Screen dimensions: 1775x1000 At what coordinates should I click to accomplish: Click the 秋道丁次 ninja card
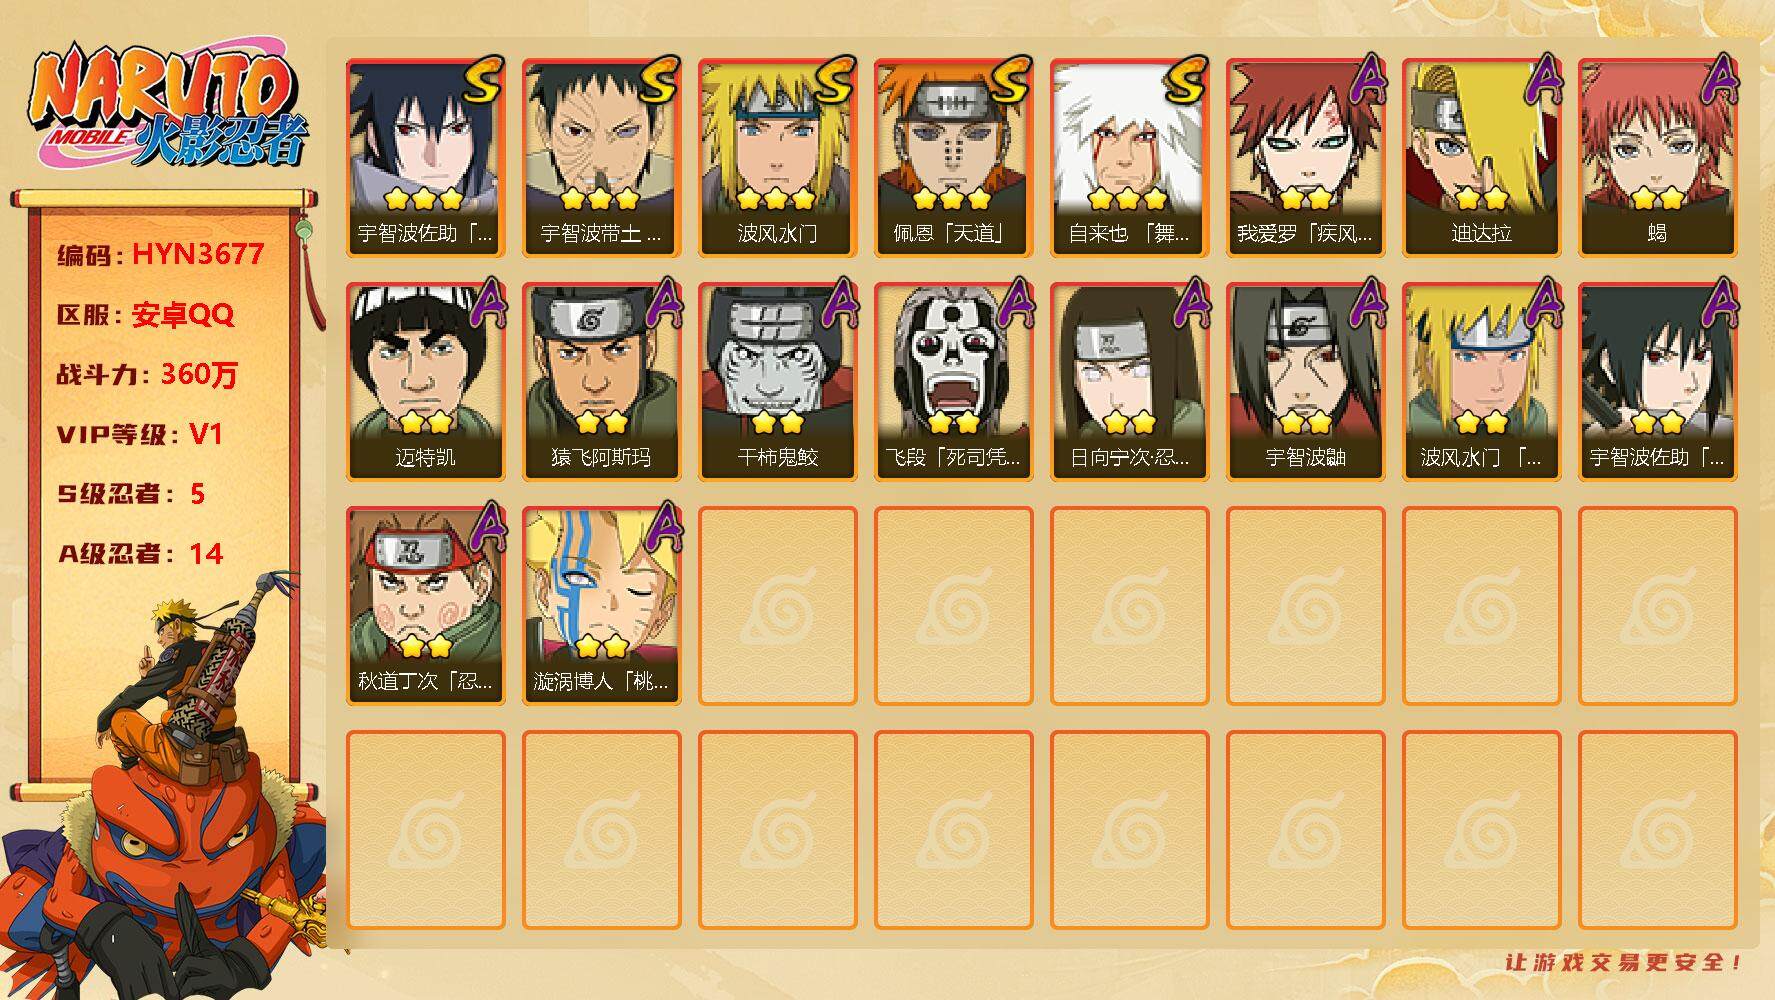click(x=425, y=606)
